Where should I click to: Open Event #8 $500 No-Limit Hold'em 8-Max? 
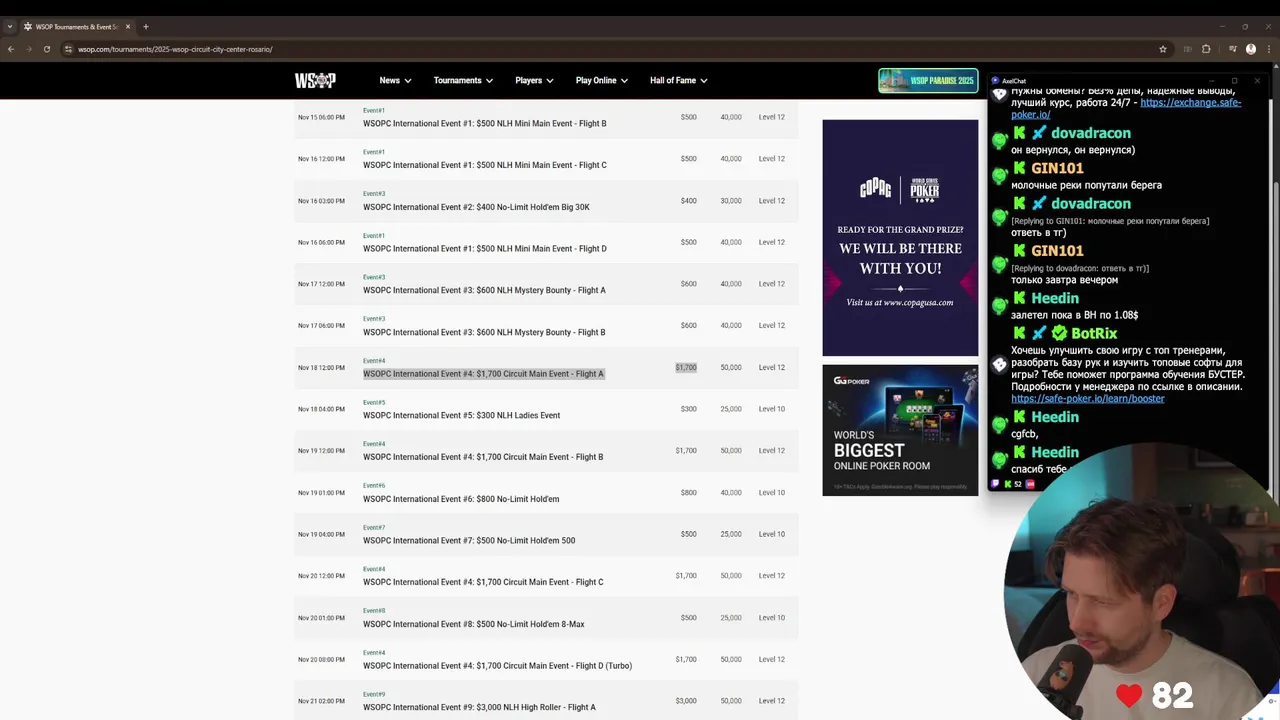point(473,624)
